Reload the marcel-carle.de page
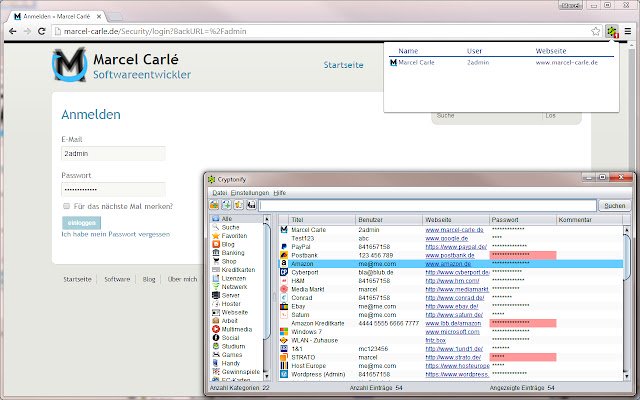Image resolution: width=640 pixels, height=400 pixels. pos(41,31)
